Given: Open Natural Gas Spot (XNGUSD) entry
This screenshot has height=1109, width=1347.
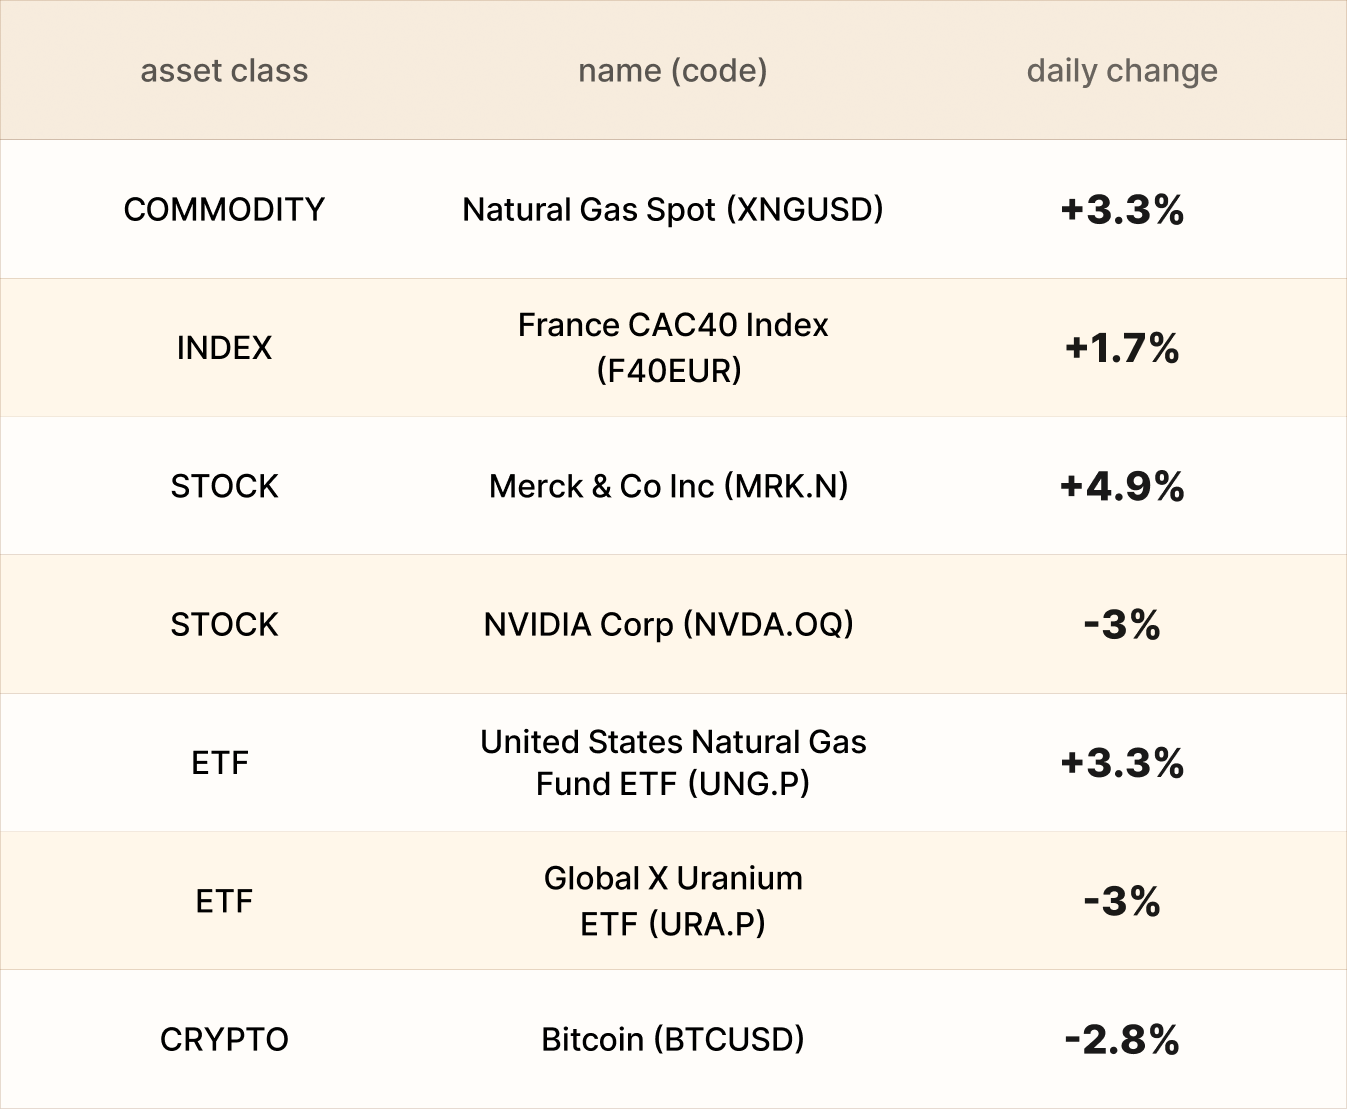Looking at the screenshot, I should 672,209.
